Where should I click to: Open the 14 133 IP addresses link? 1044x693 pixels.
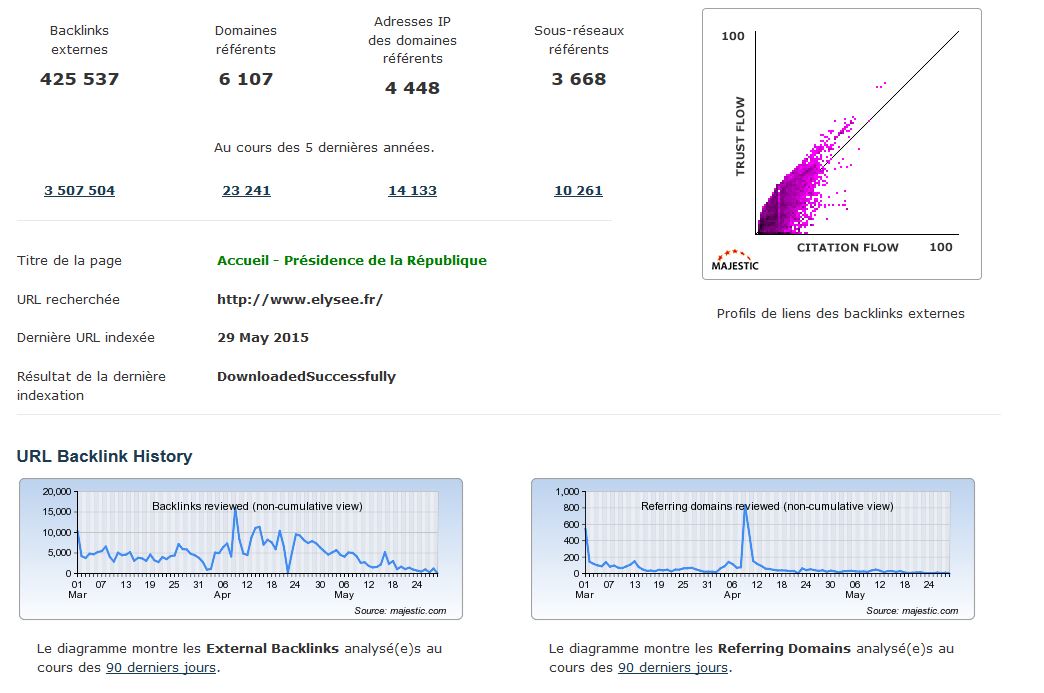(412, 190)
